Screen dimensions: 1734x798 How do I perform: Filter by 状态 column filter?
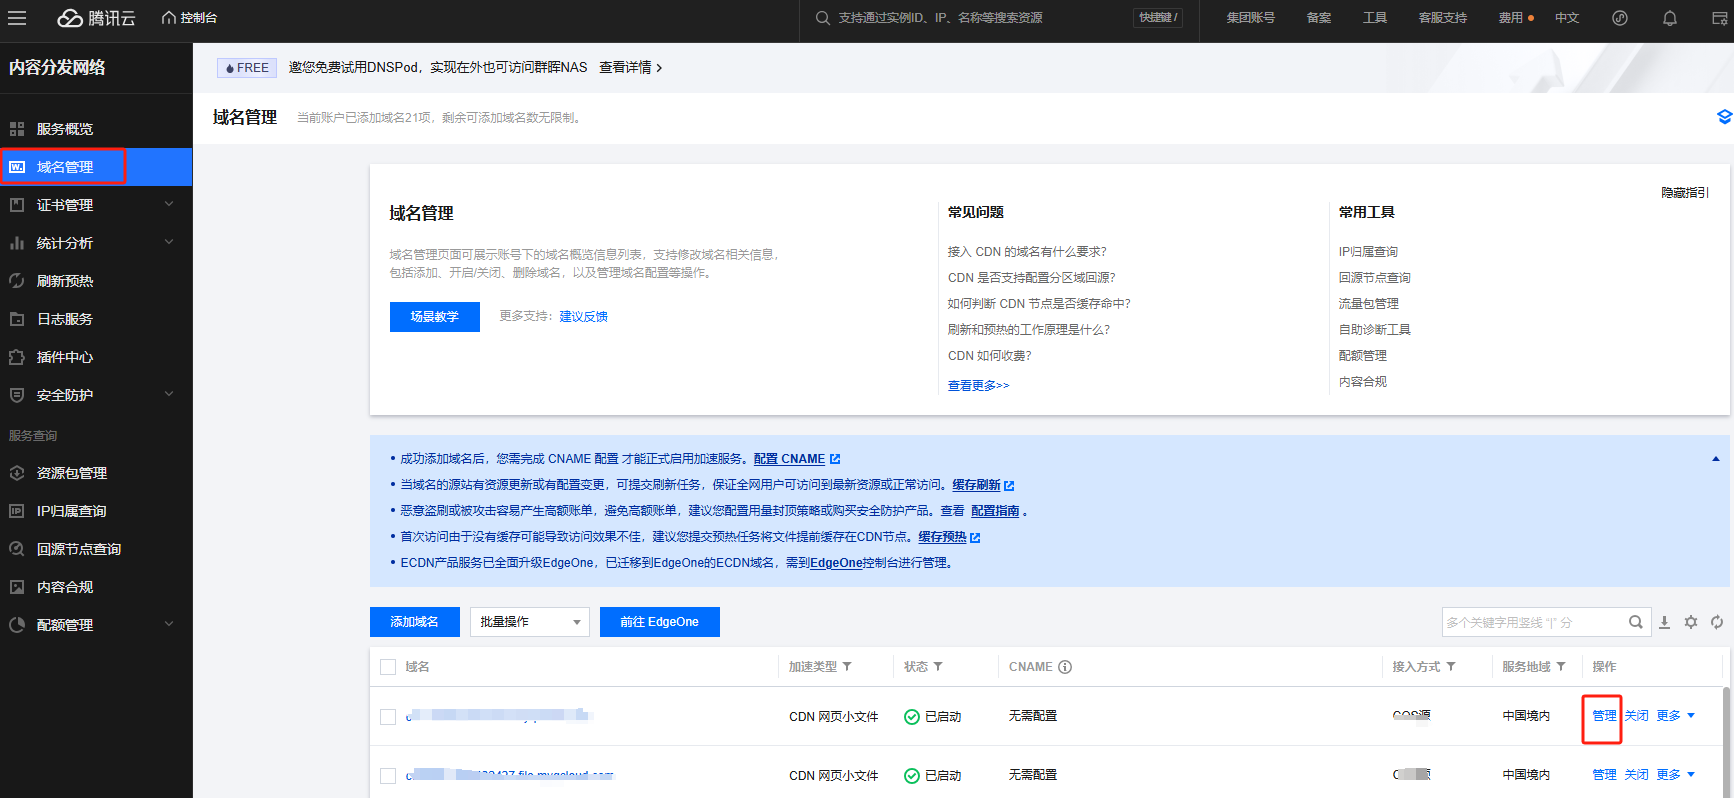coord(938,667)
